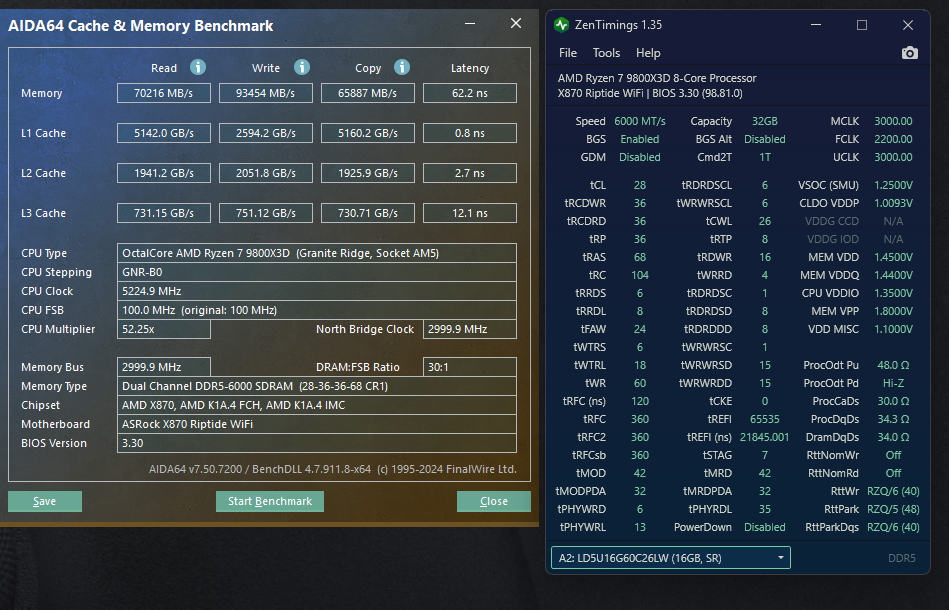The width and height of the screenshot is (949, 610).
Task: Click the Close button in AIDA64 benchmark
Action: (x=494, y=501)
